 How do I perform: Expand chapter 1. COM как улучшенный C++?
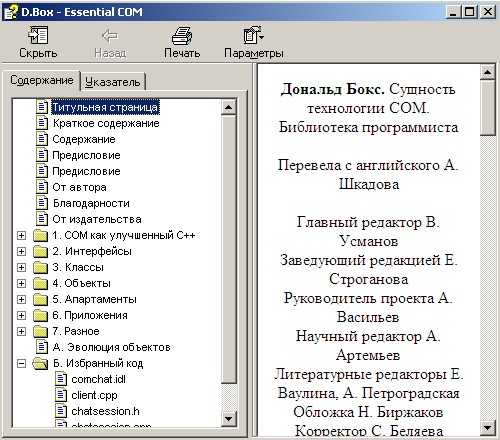pos(21,235)
